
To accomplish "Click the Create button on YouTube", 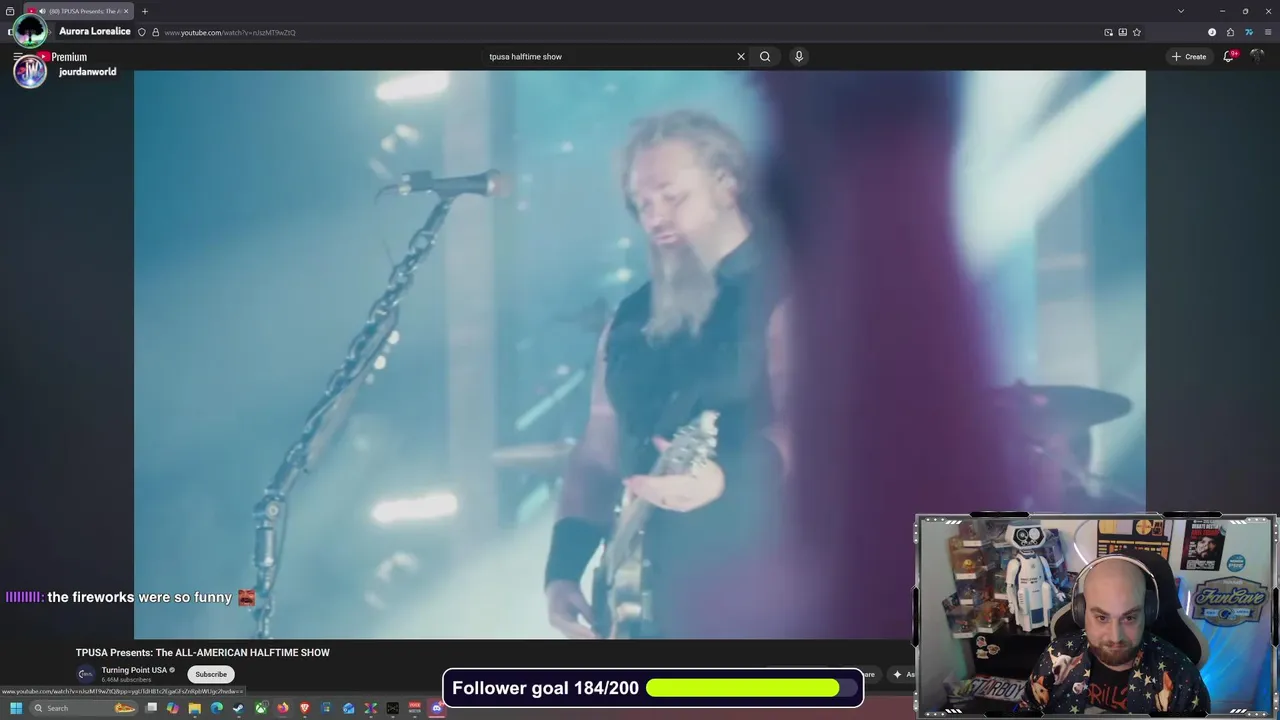I will pos(1189,56).
